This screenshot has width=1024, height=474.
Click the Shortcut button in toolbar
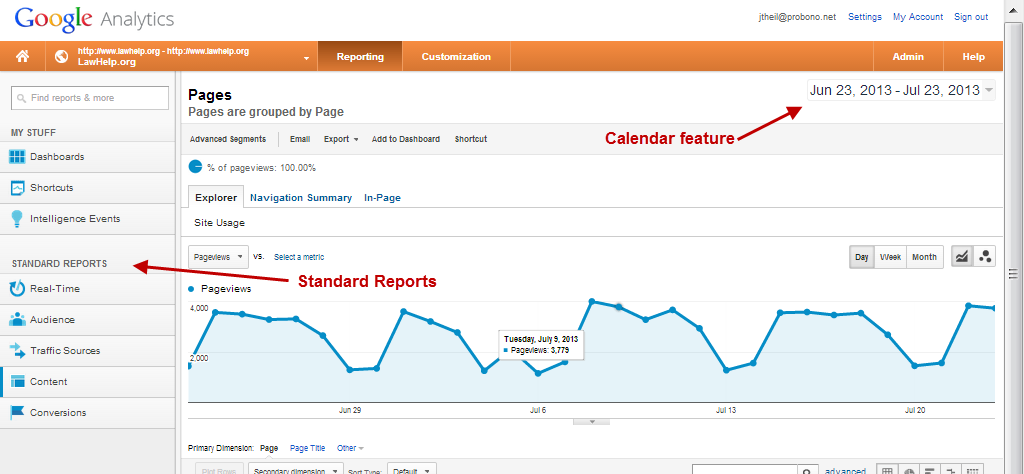point(471,139)
